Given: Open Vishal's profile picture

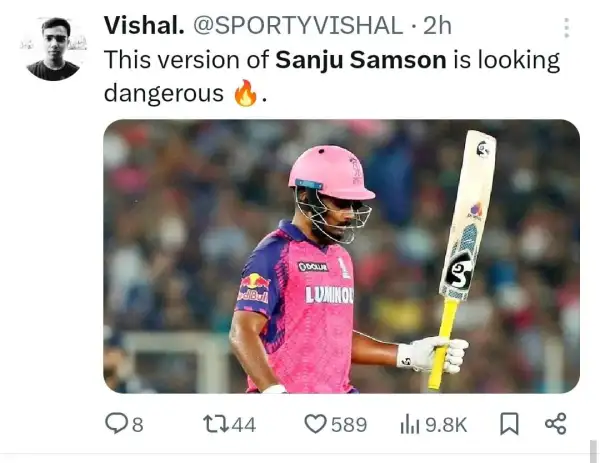Looking at the screenshot, I should (53, 49).
